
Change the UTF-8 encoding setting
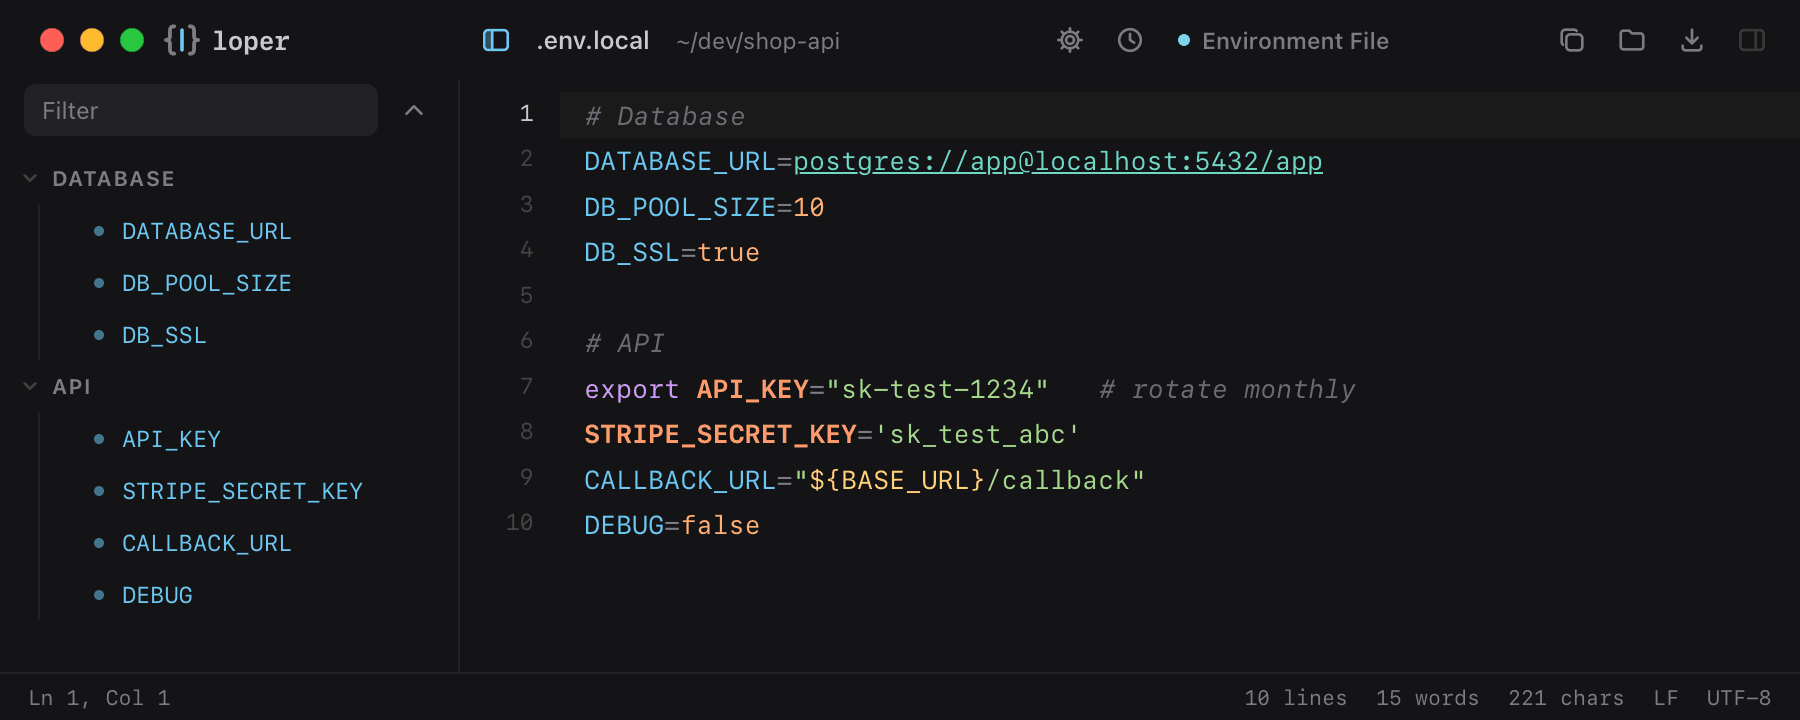click(x=1739, y=698)
